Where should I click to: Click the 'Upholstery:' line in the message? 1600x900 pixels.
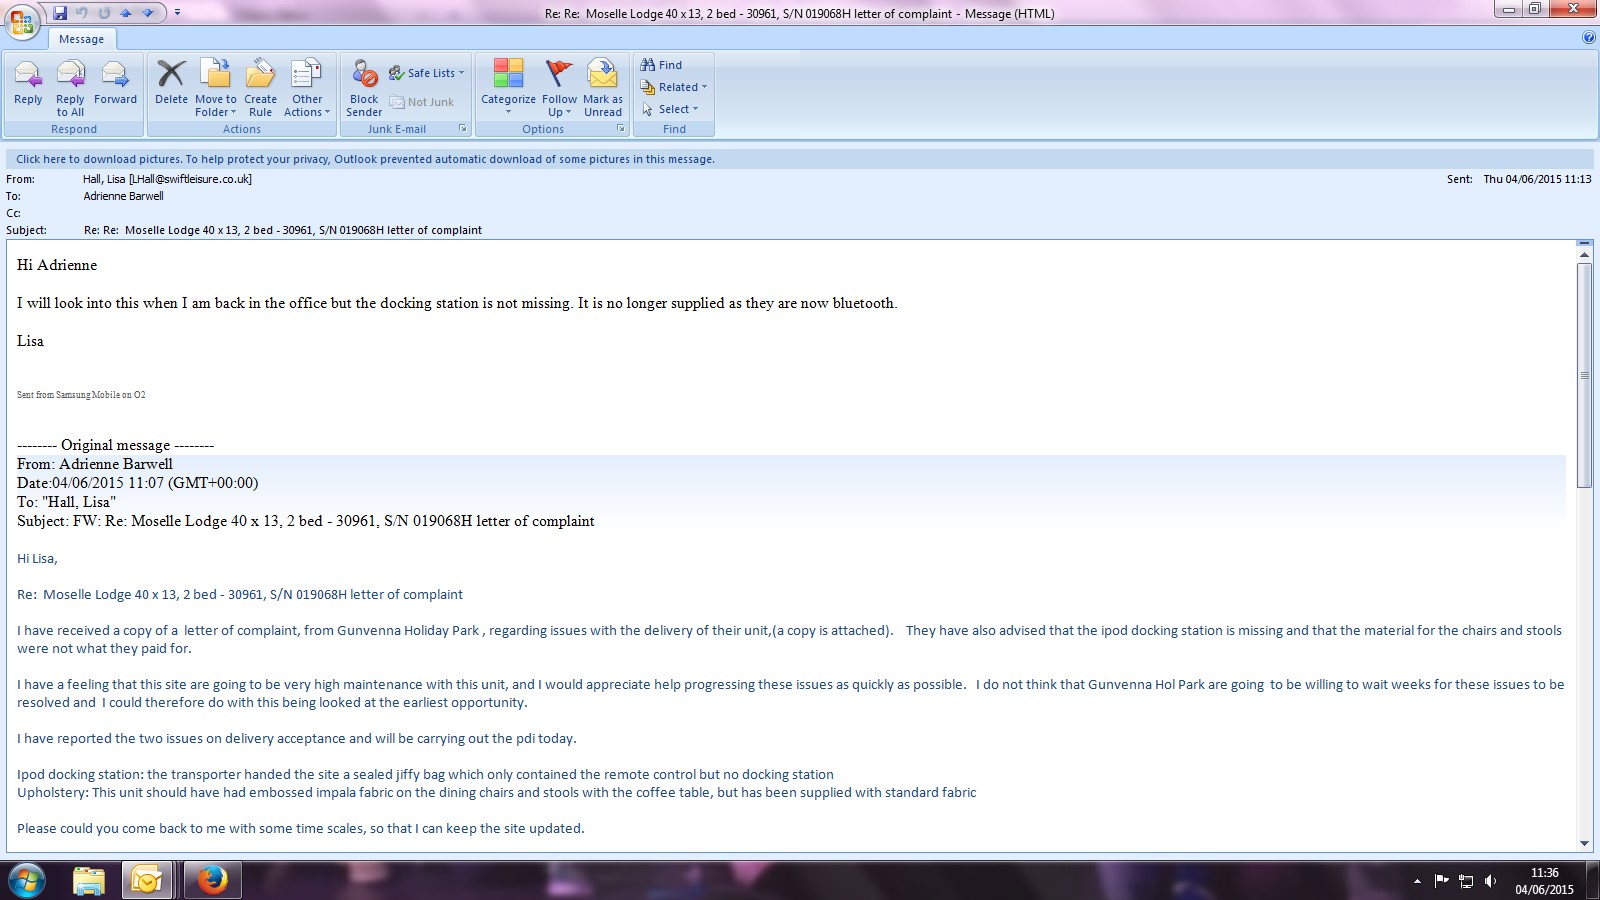tap(497, 792)
